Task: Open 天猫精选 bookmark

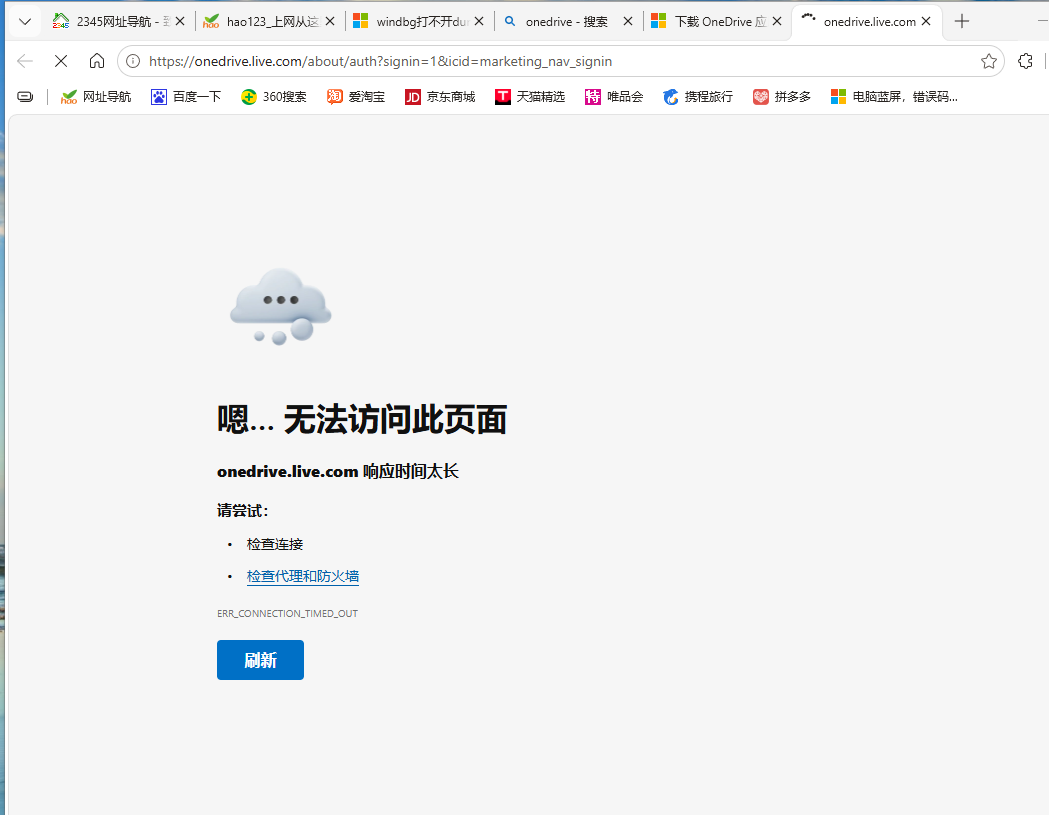Action: pyautogui.click(x=530, y=97)
